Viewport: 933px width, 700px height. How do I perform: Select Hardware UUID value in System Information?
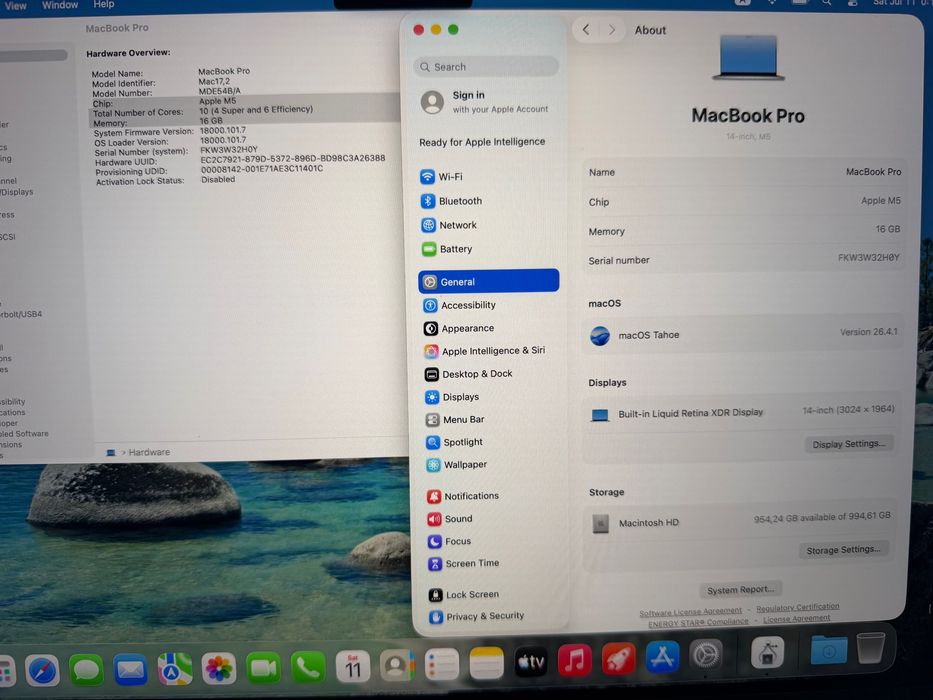click(x=293, y=159)
